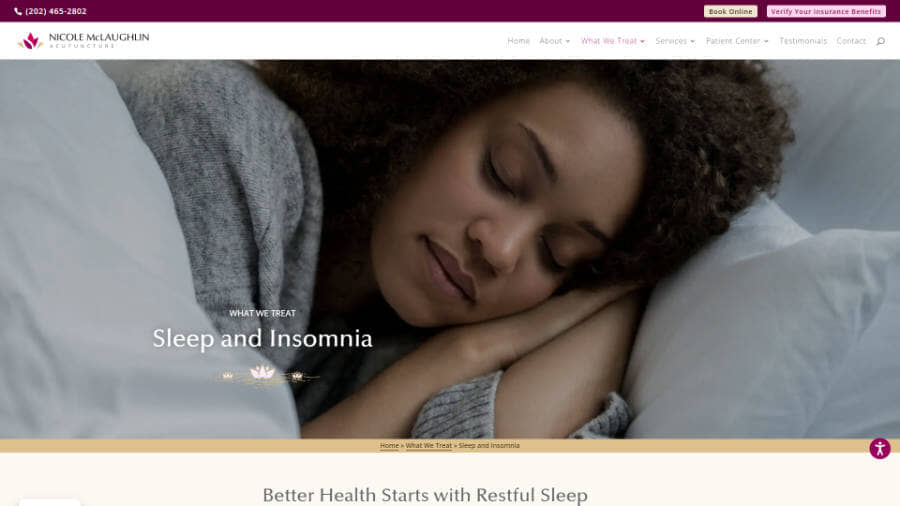The height and width of the screenshot is (506, 900).
Task: Click Verify Your Insurance Benefits button
Action: tap(826, 11)
